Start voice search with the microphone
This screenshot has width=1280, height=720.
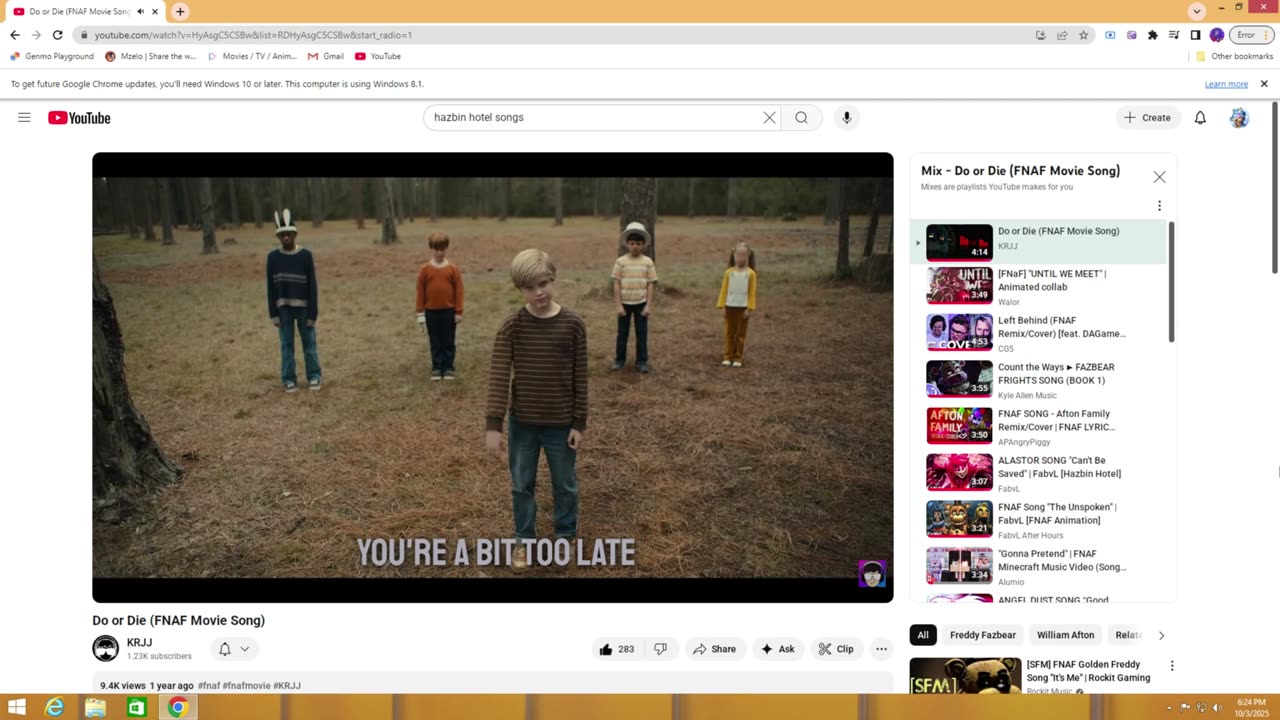point(846,118)
